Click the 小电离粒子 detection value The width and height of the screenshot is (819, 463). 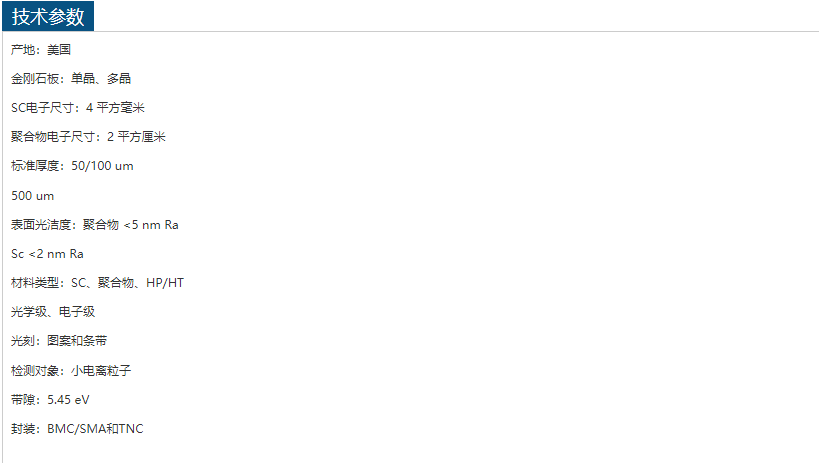(101, 371)
